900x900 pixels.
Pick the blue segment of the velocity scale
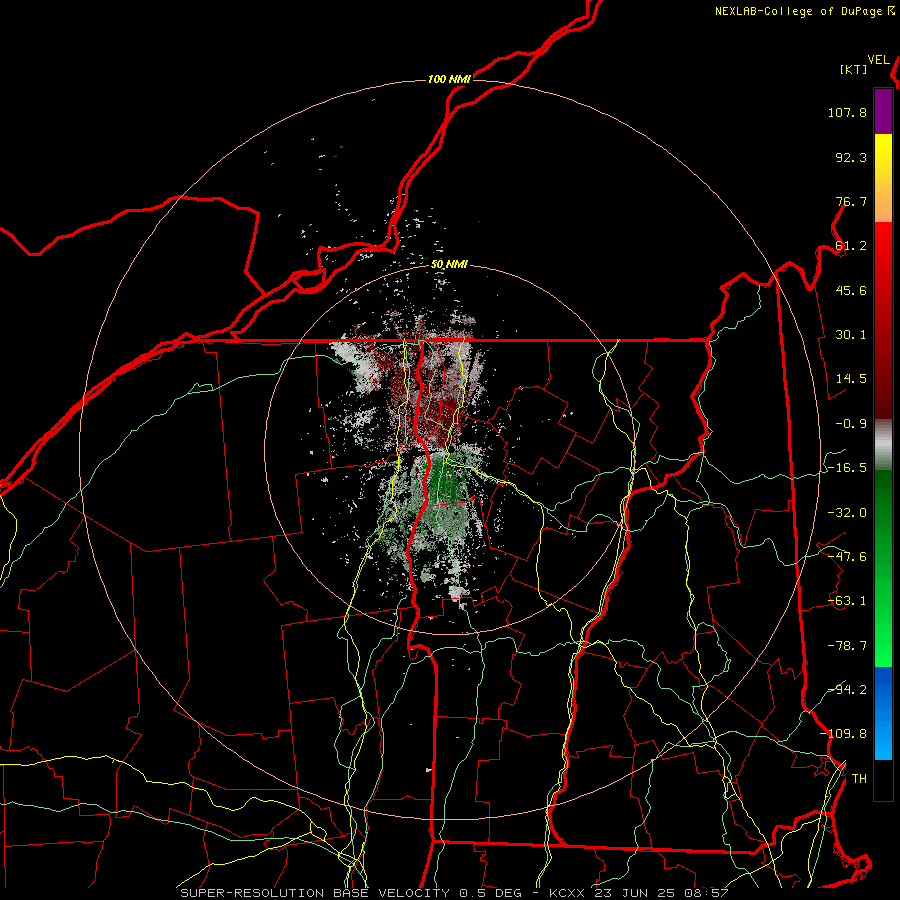tap(883, 713)
